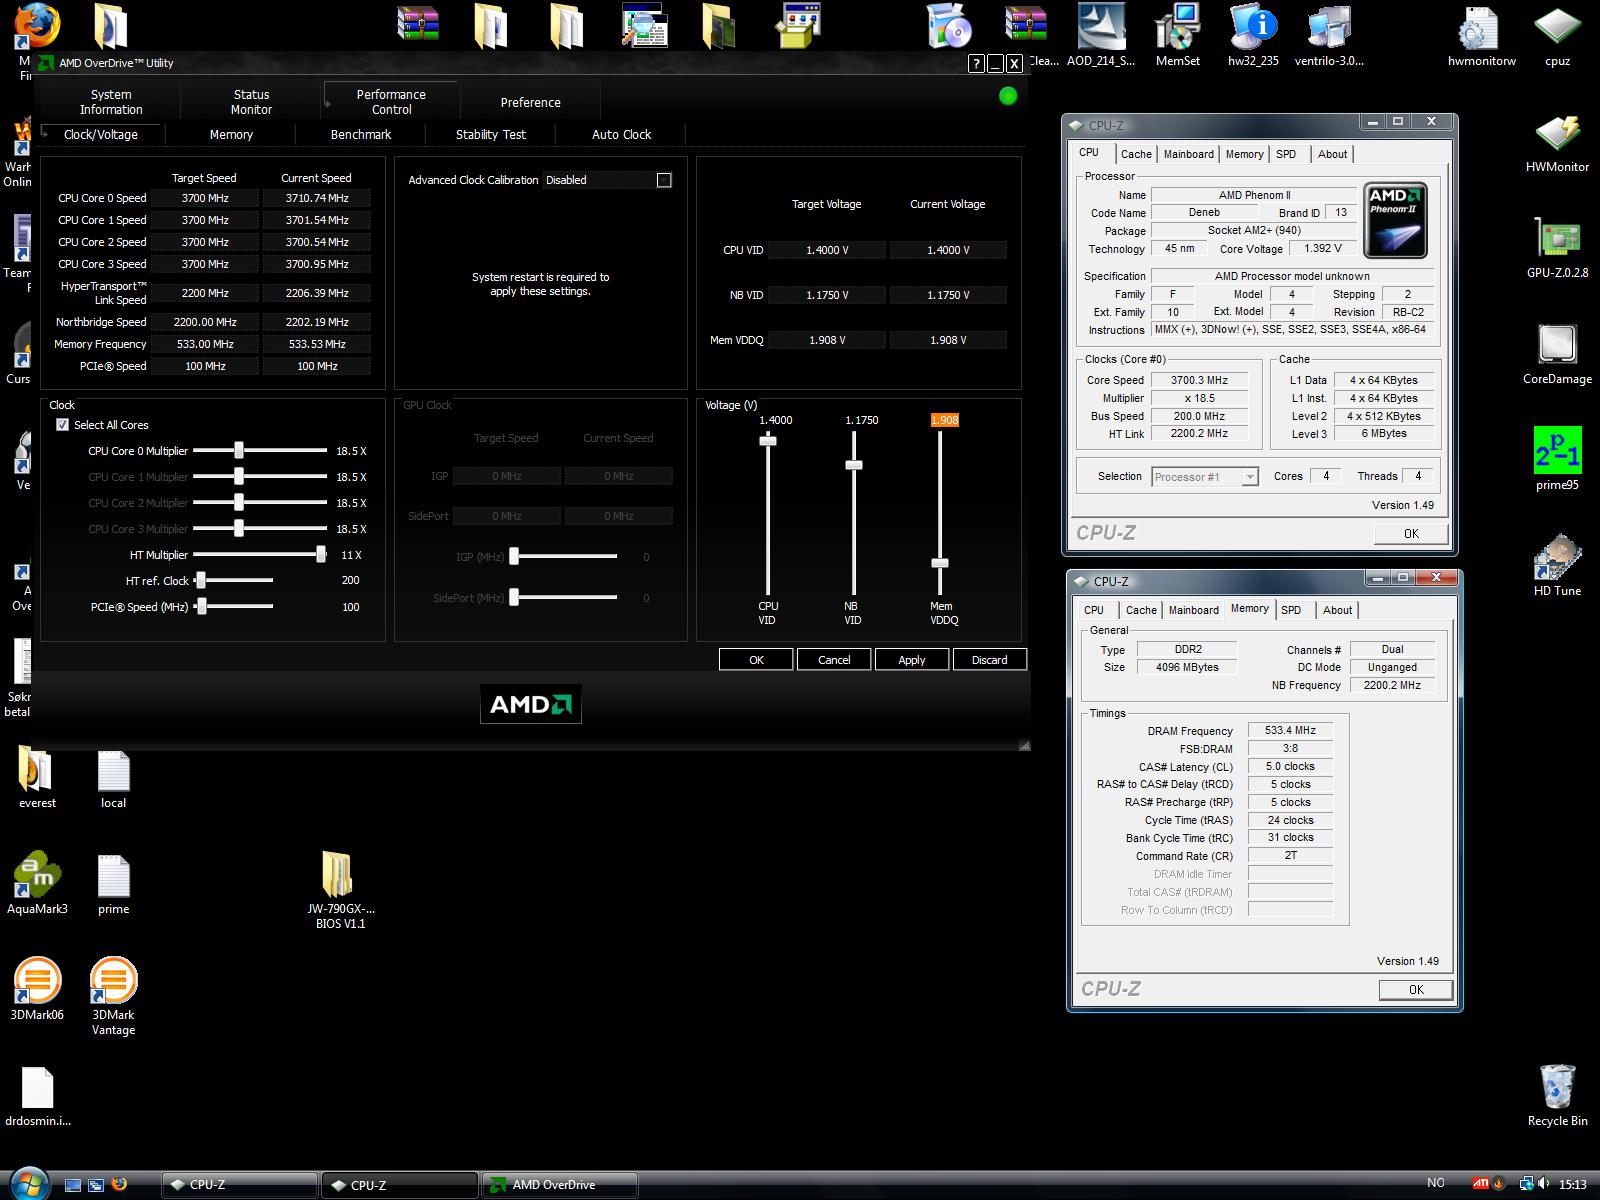The width and height of the screenshot is (1600, 1200).
Task: Adjust the CPU VID voltage slider
Action: click(x=768, y=440)
